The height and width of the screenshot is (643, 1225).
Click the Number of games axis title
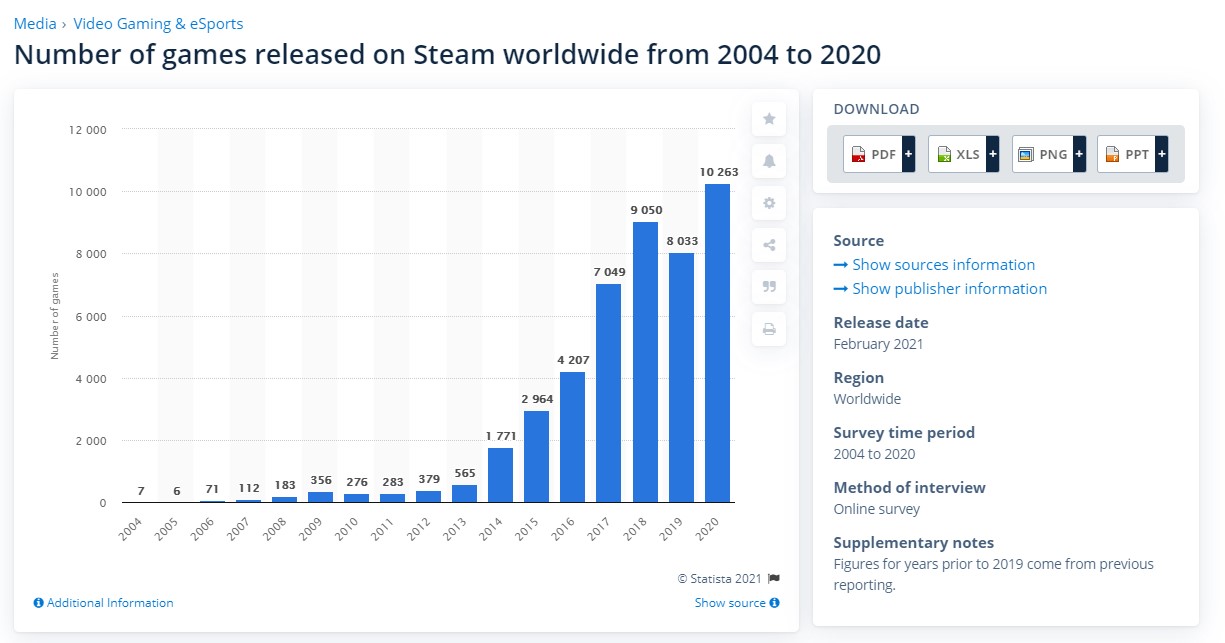(x=55, y=316)
